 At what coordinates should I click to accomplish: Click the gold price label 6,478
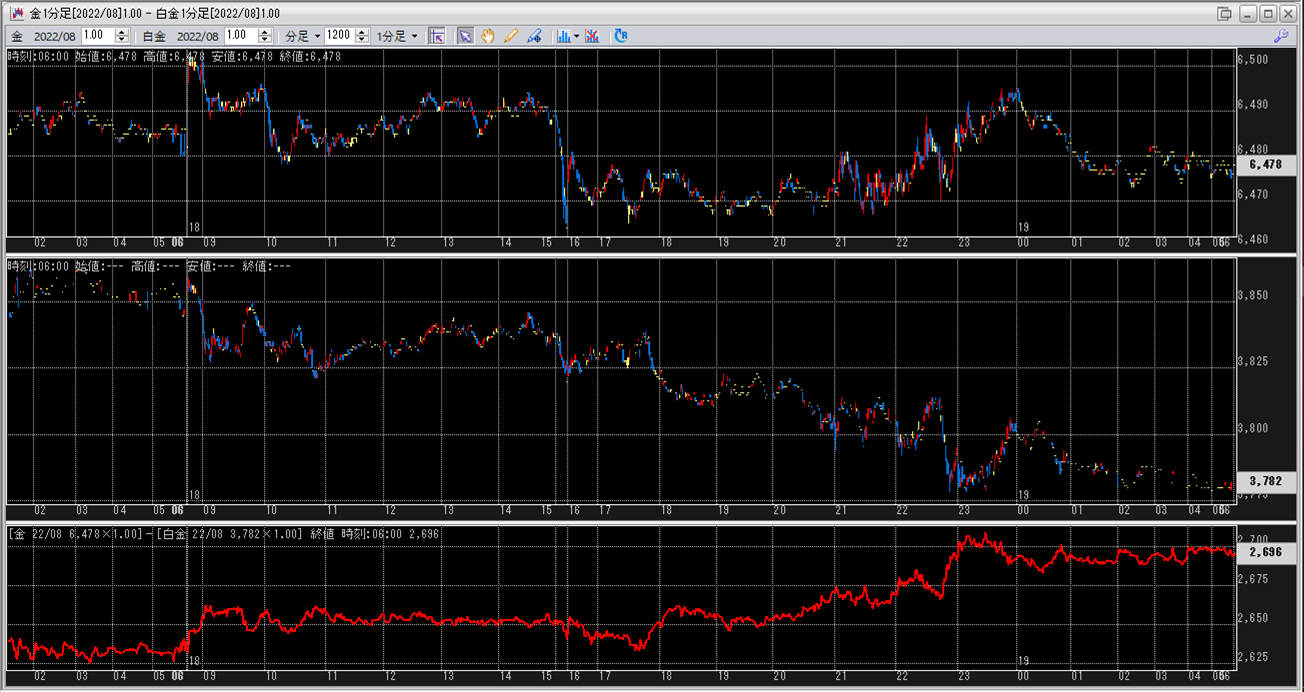(x=1265, y=164)
